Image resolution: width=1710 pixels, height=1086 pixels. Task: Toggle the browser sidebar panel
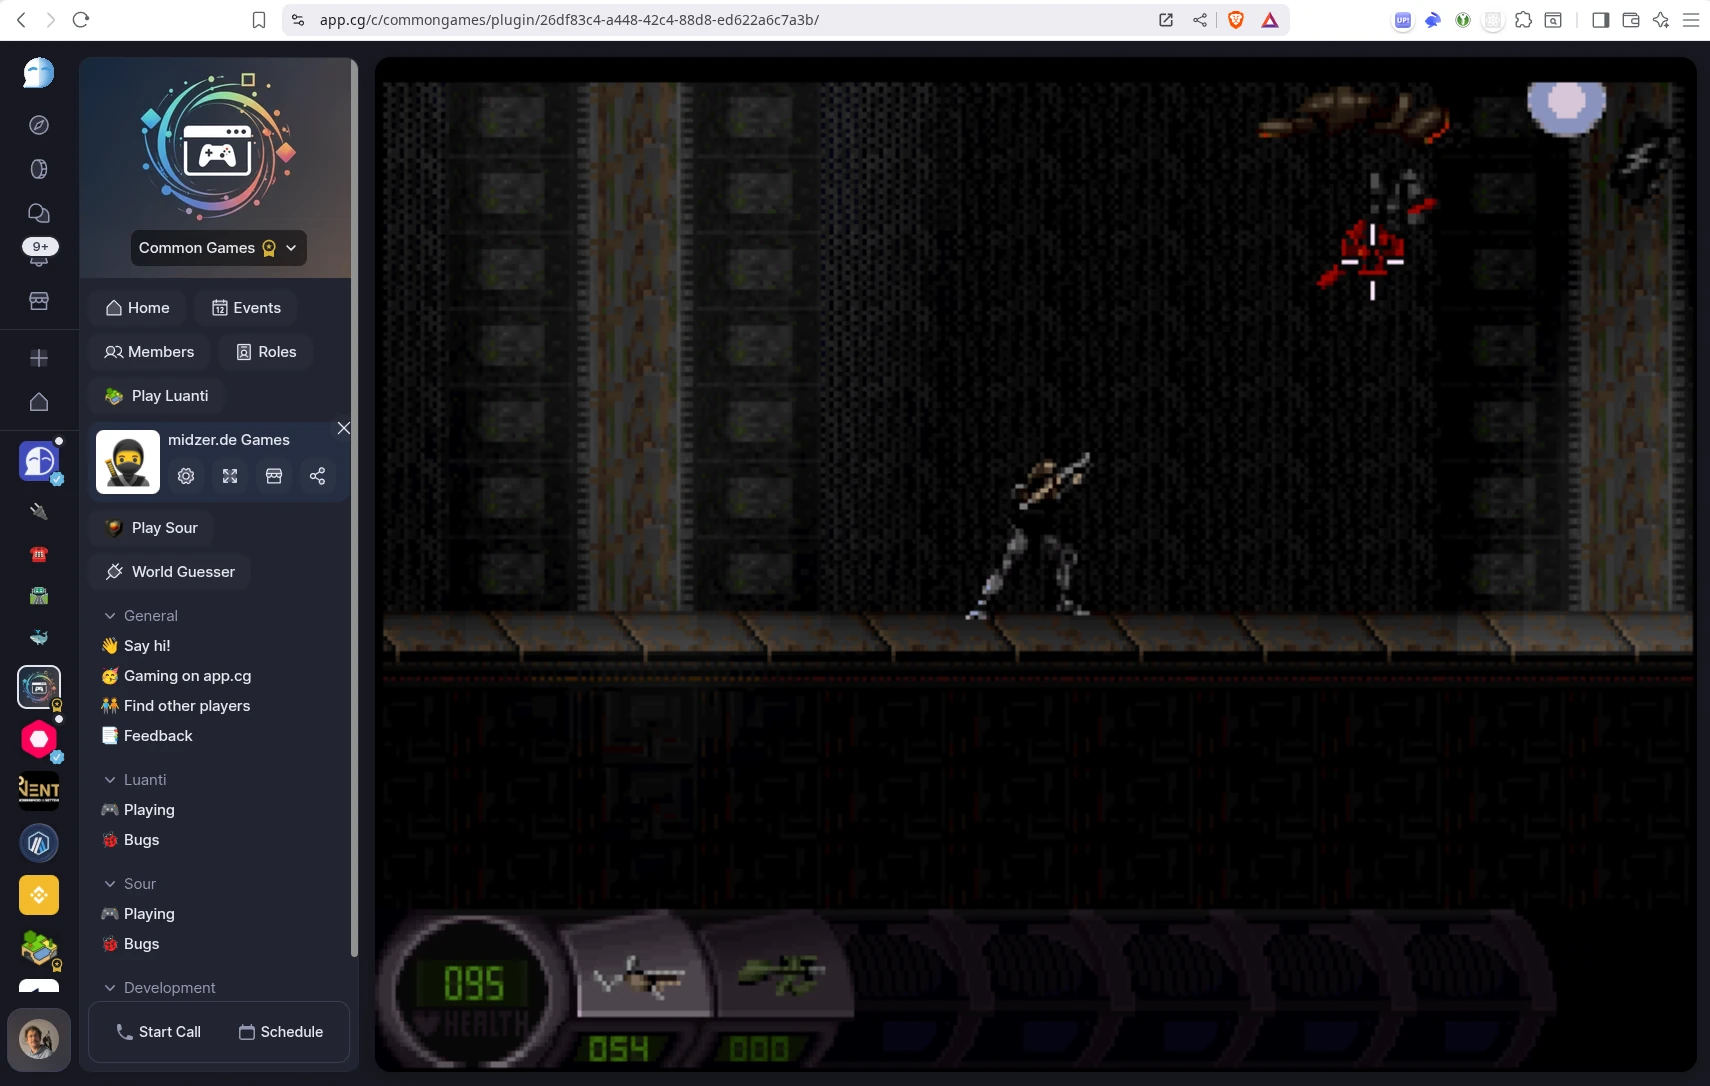pyautogui.click(x=1600, y=20)
